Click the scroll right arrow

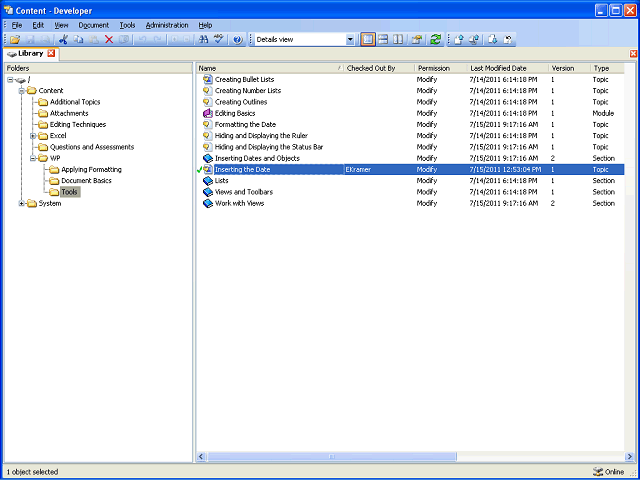coord(629,457)
